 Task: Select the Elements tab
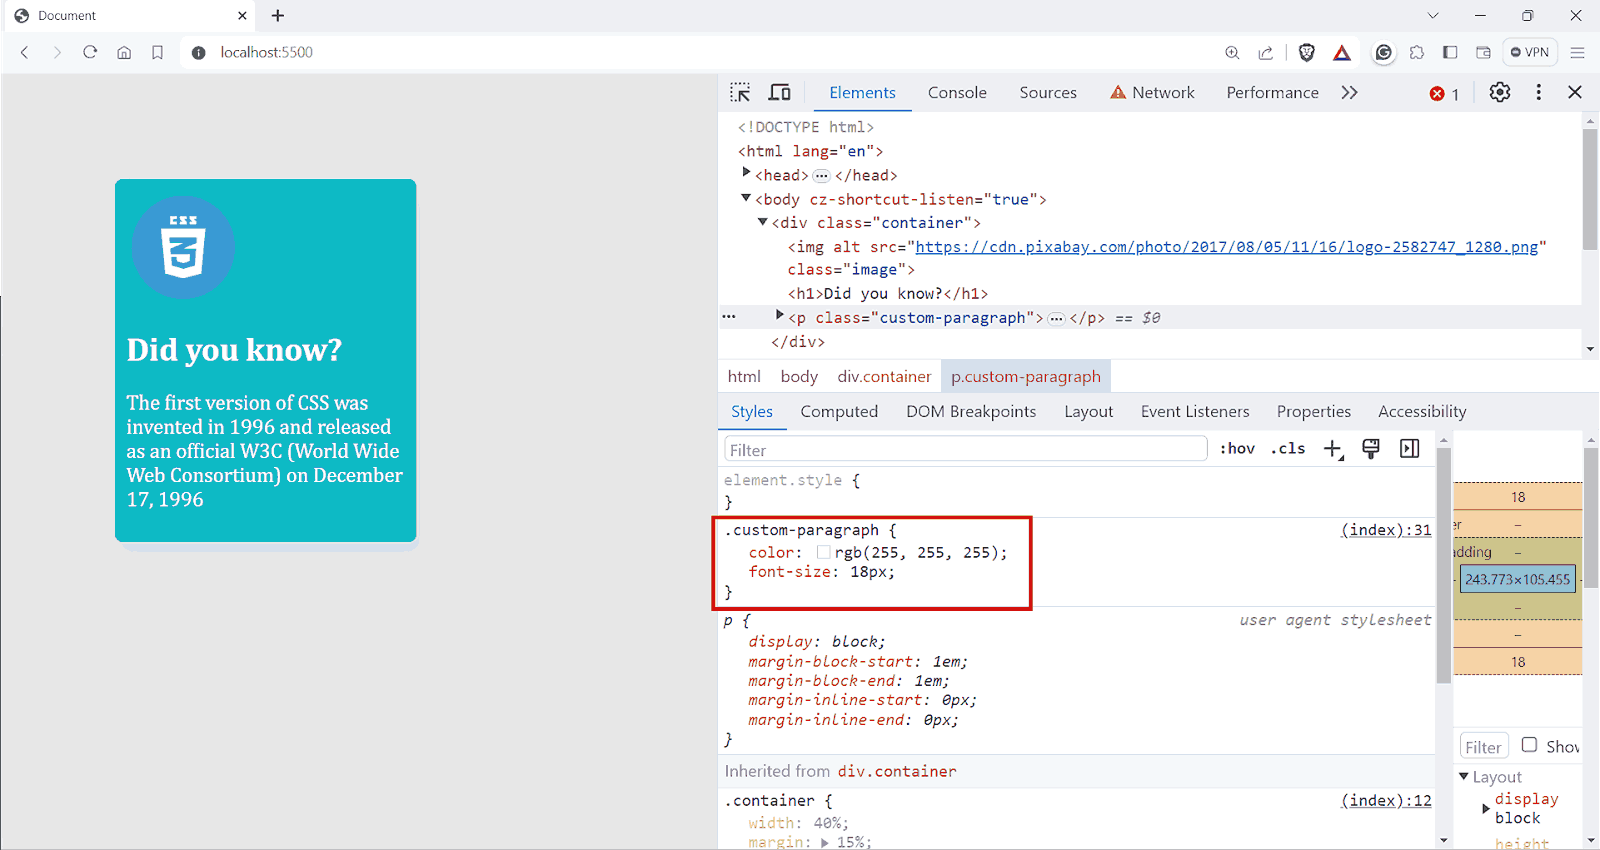862,92
